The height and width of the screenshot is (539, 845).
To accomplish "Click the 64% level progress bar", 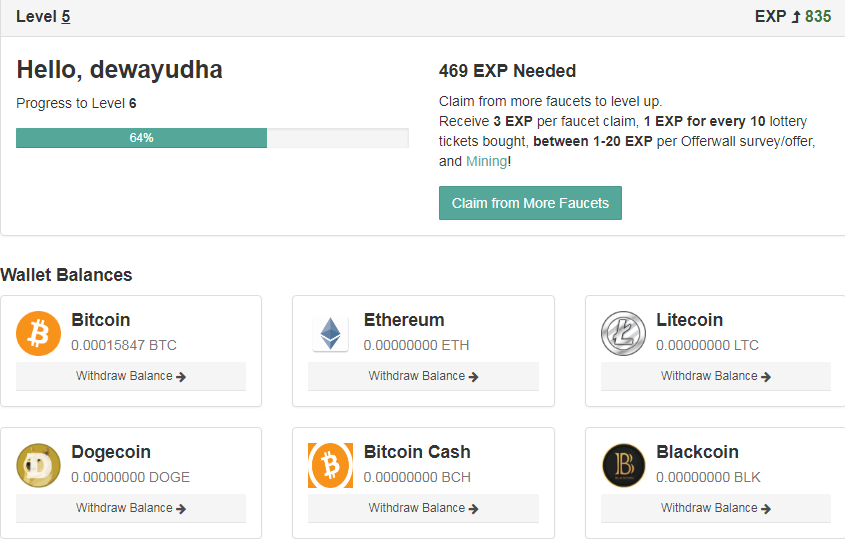I will 212,138.
